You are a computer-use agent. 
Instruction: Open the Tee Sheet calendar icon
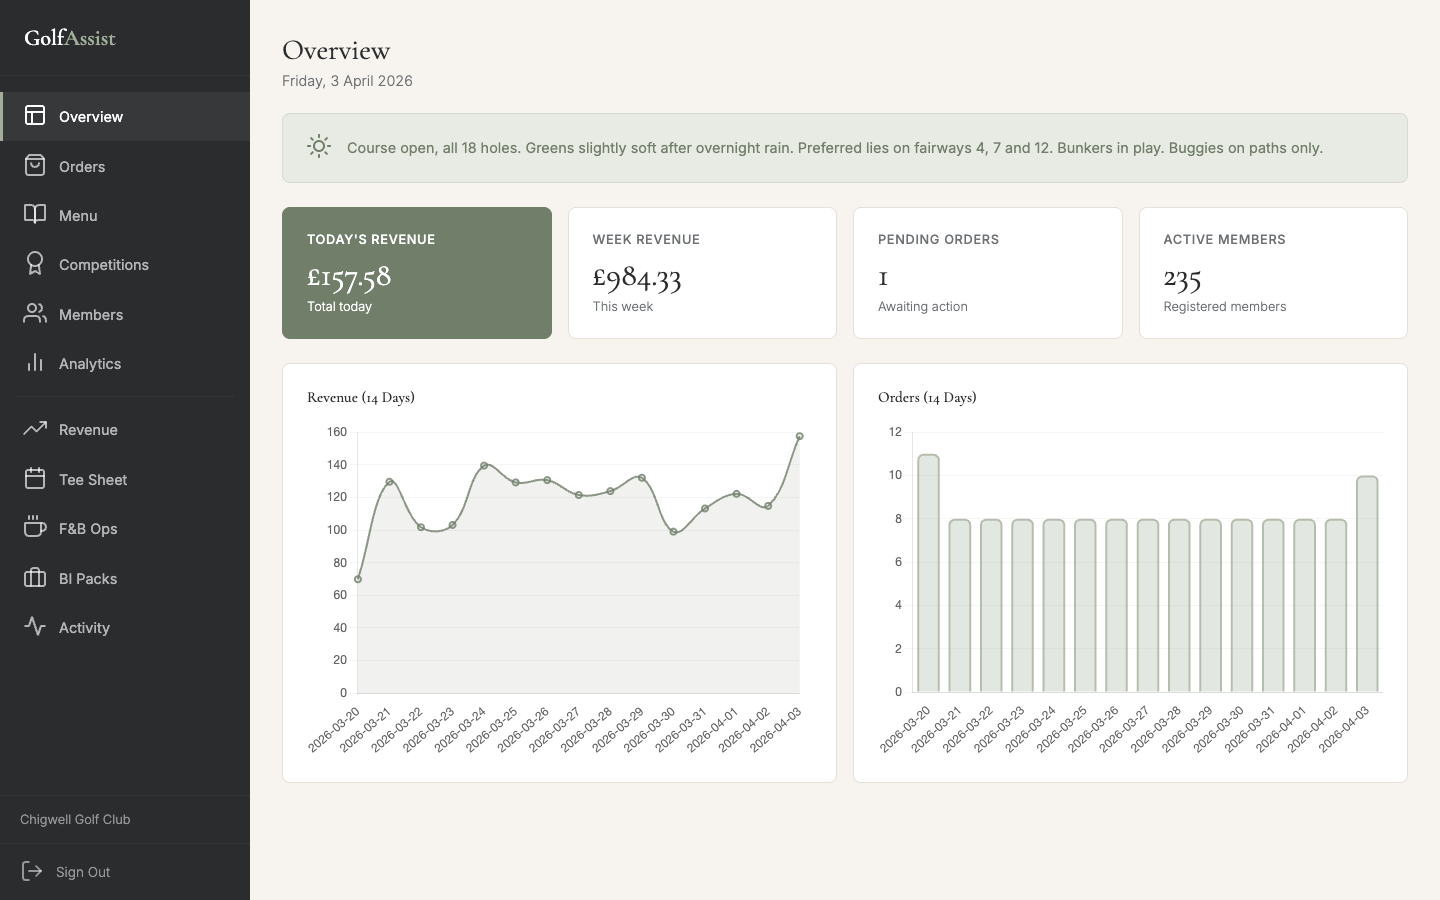click(35, 479)
